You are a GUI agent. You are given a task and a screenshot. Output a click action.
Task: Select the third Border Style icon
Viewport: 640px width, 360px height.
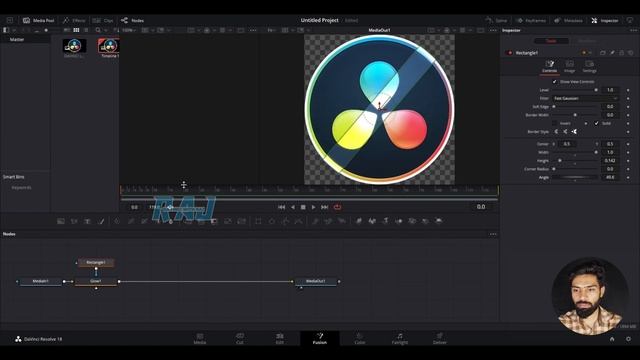pos(574,132)
